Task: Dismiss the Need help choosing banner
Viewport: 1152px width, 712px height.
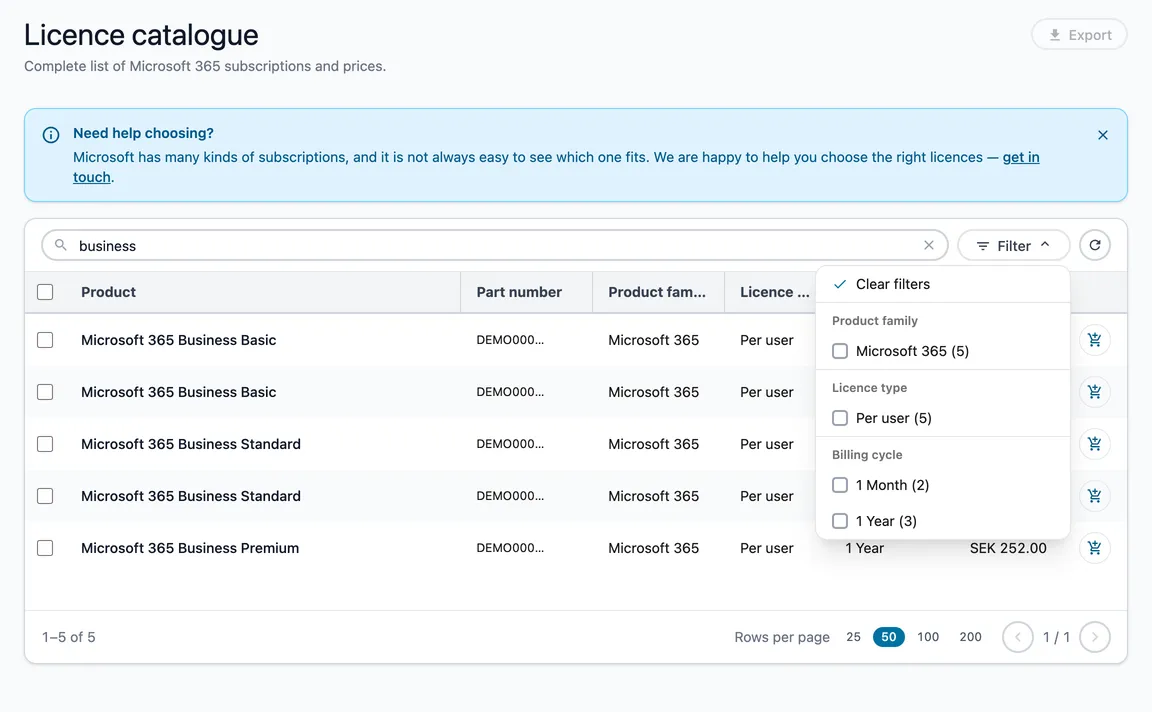Action: [x=1102, y=135]
